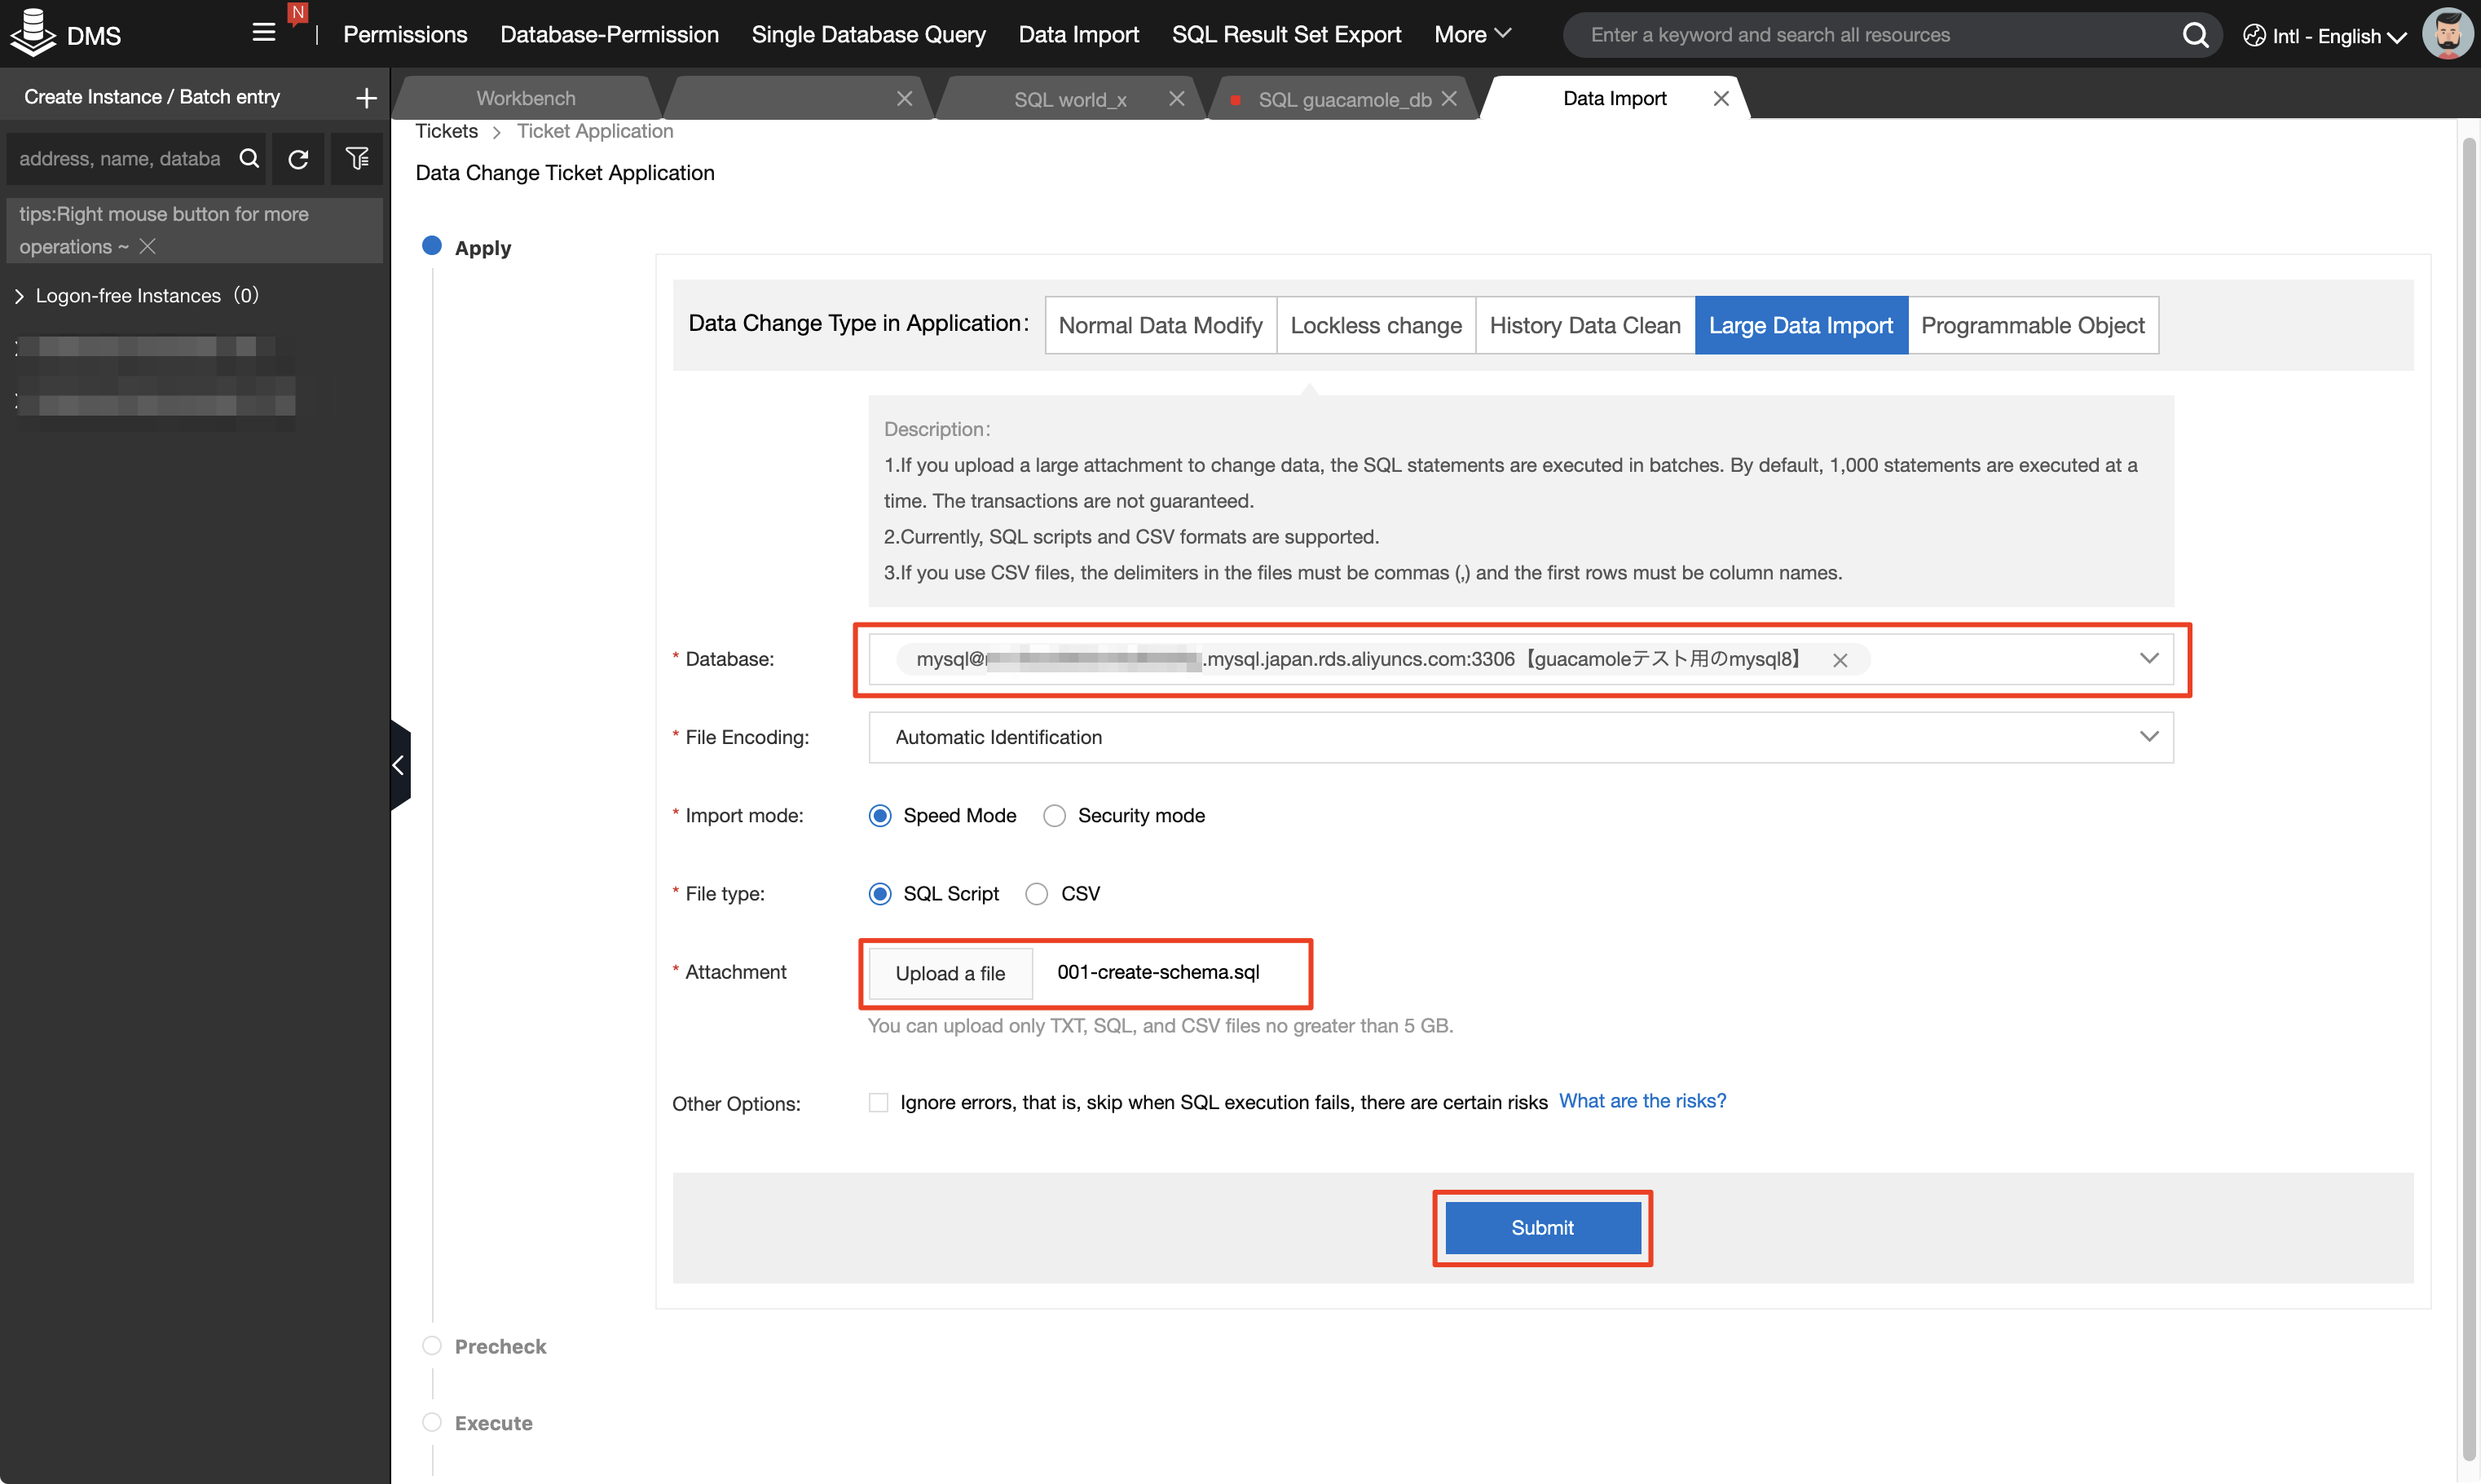
Task: Select SQL Script file type
Action: [880, 894]
